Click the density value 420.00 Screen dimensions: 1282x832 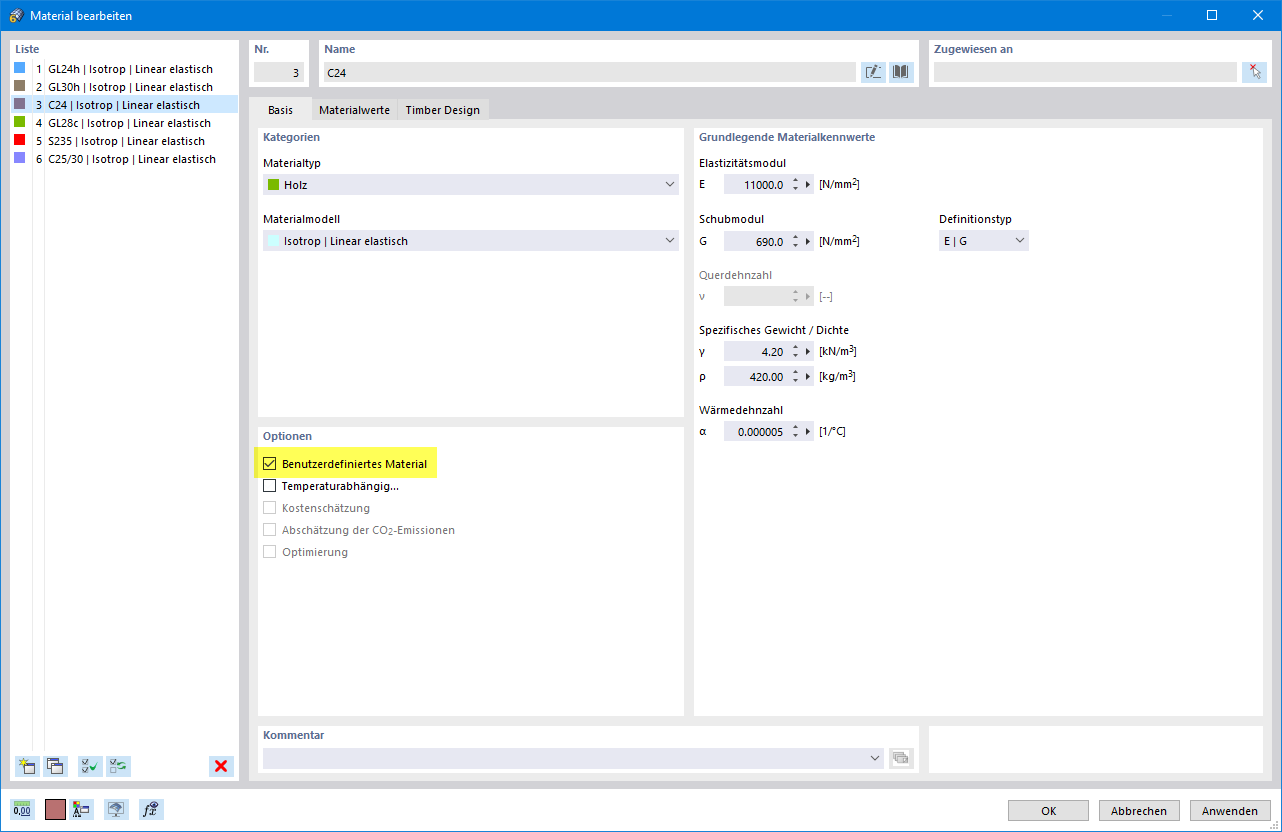click(x=755, y=377)
